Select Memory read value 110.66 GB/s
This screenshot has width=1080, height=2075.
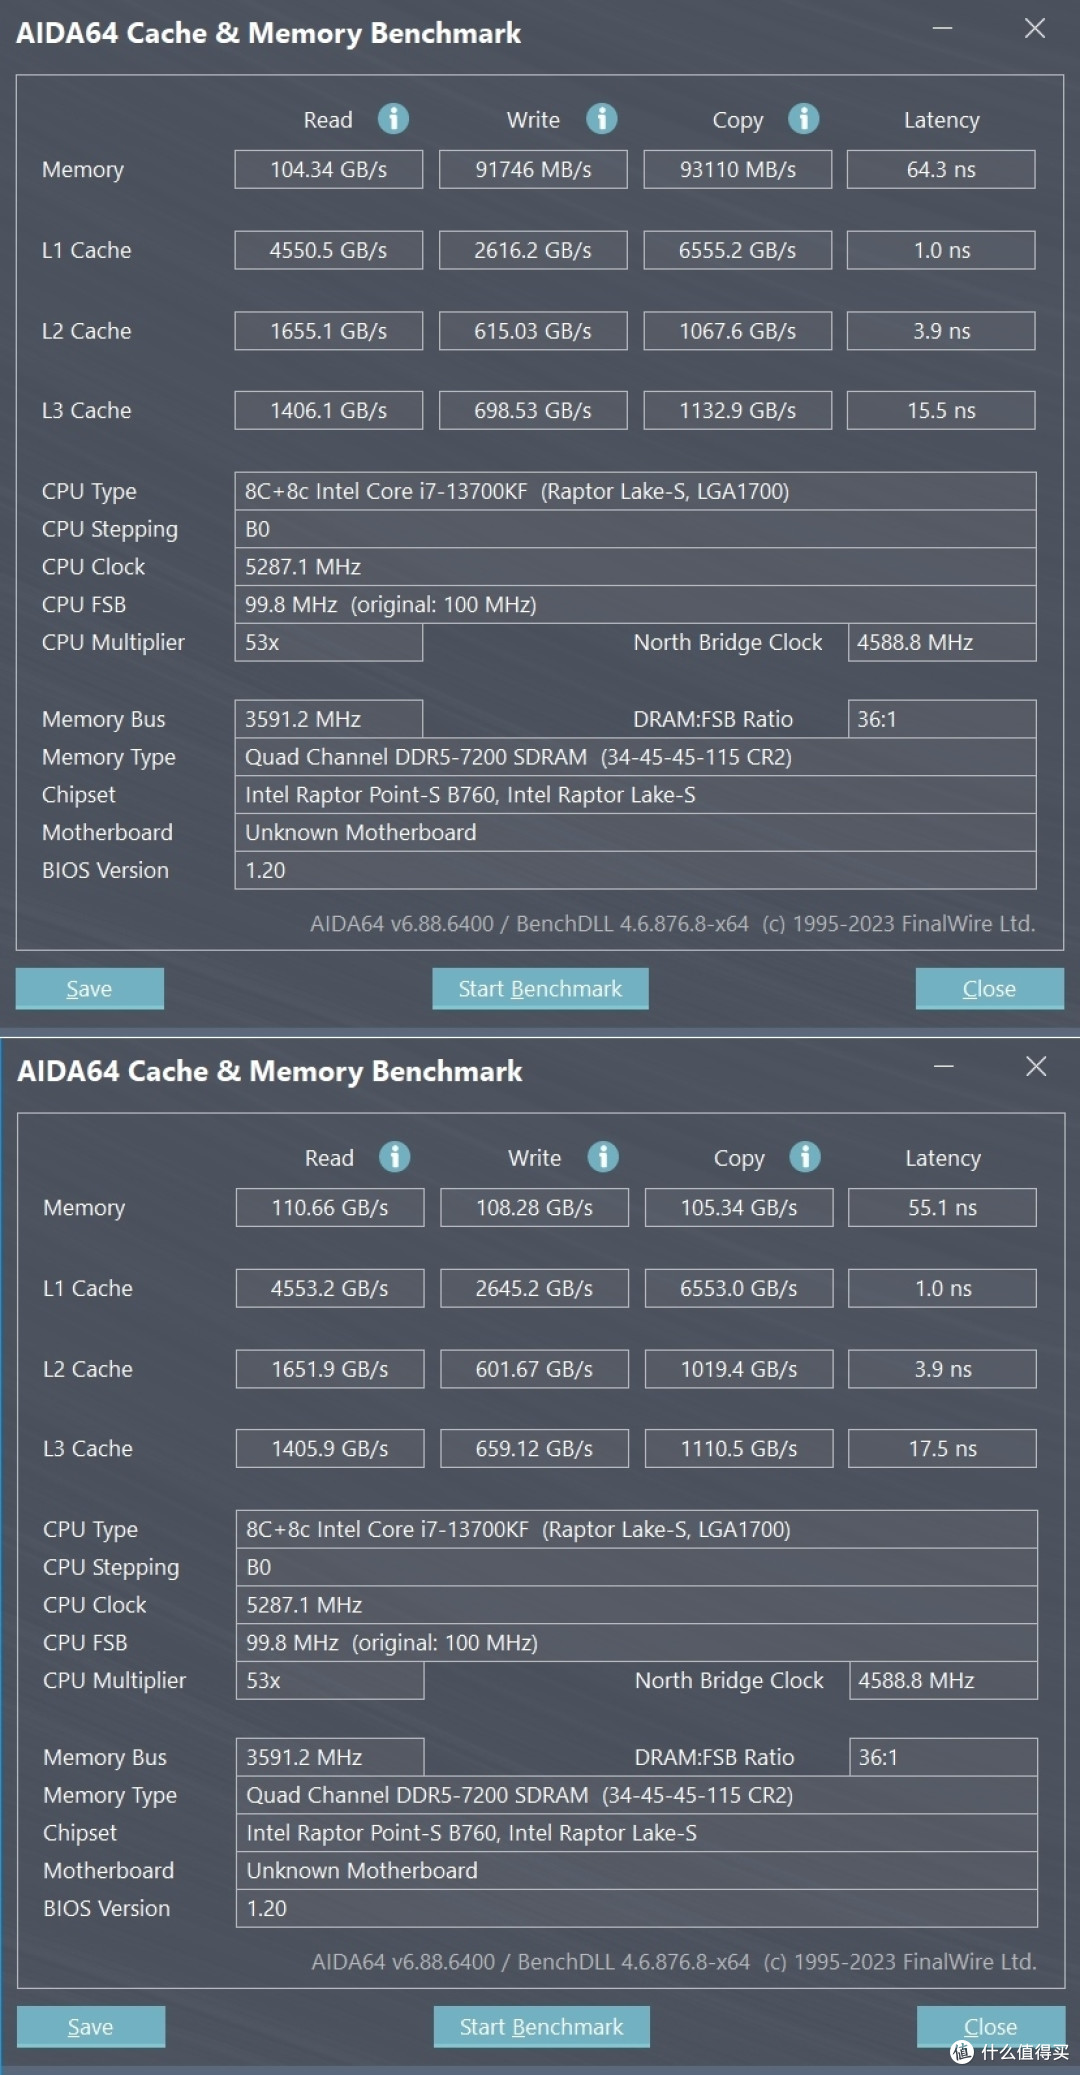(x=330, y=1207)
